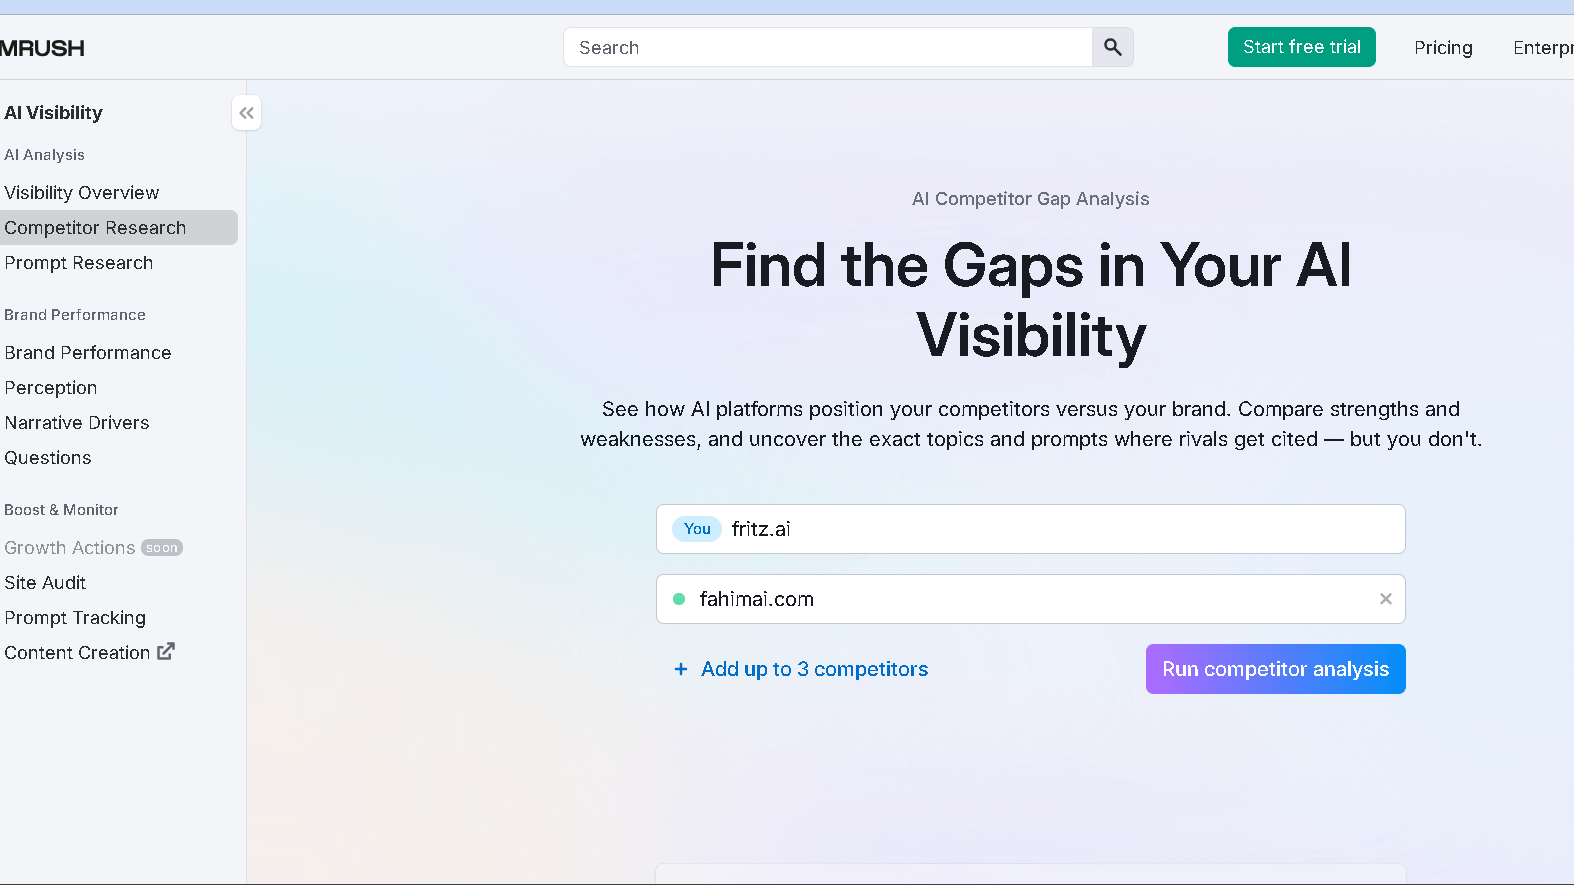Click the Semrush logo
Viewport: 1574px width, 885px height.
point(42,47)
